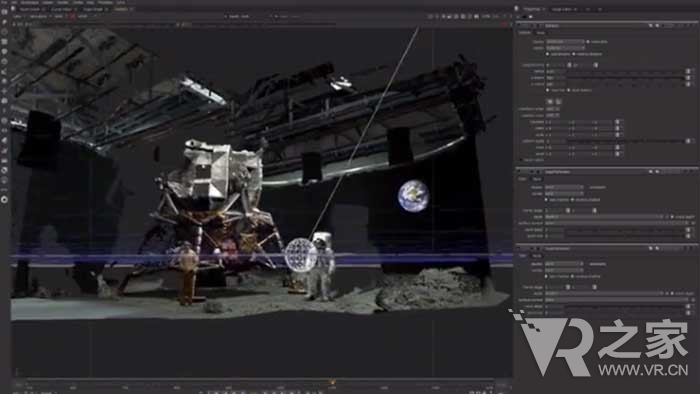Screen dimensions: 700x394
Task: Click the white ring icon in left toolbar
Action: pos(4,200)
